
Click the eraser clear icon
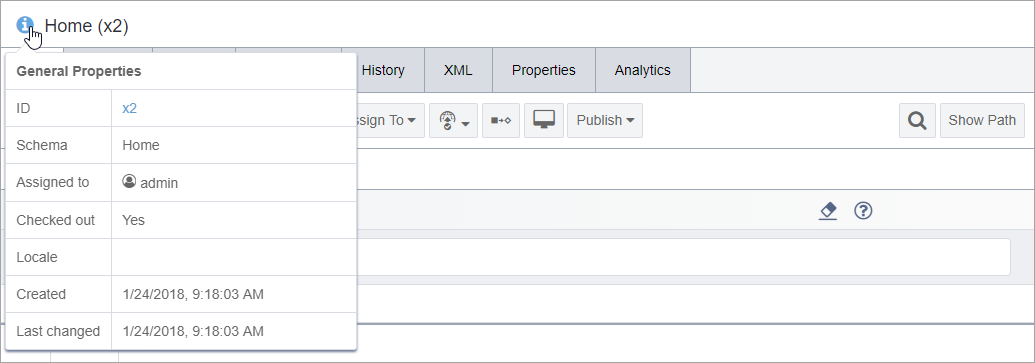tap(828, 211)
